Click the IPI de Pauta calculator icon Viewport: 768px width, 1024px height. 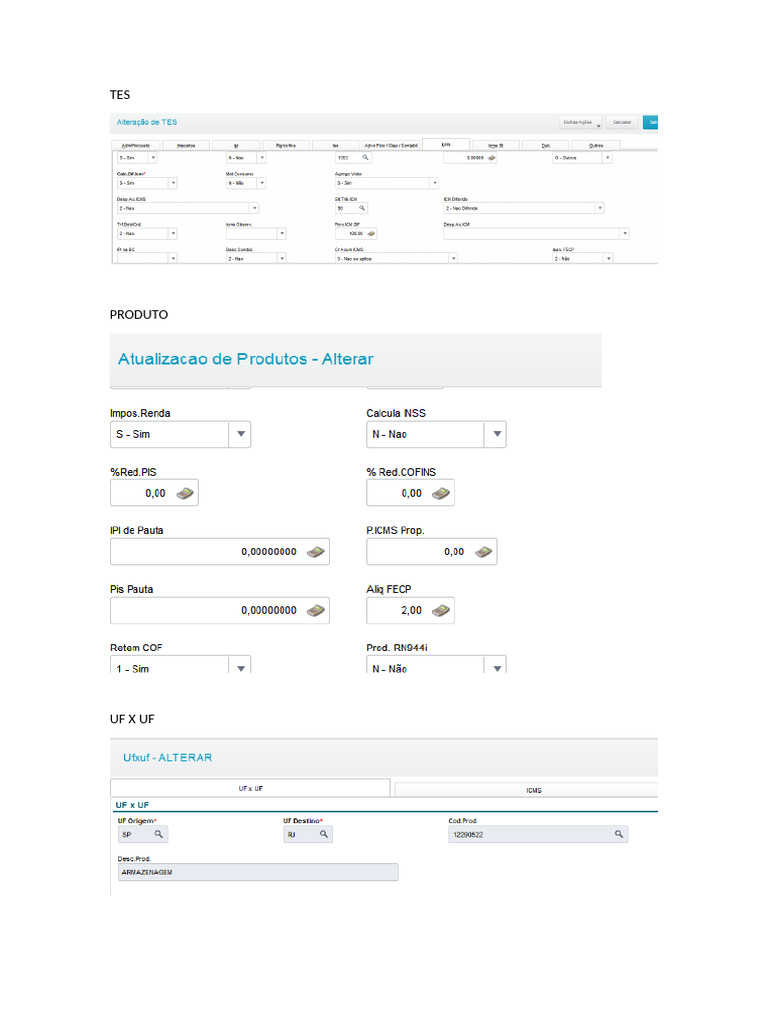[x=315, y=552]
